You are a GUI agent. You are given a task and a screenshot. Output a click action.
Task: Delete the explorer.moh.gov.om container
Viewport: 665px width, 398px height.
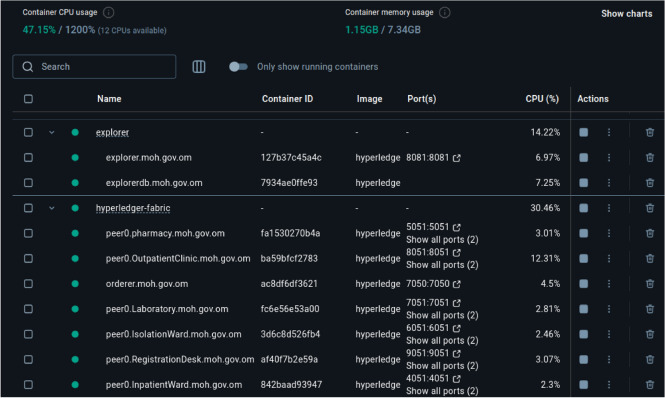tap(649, 158)
